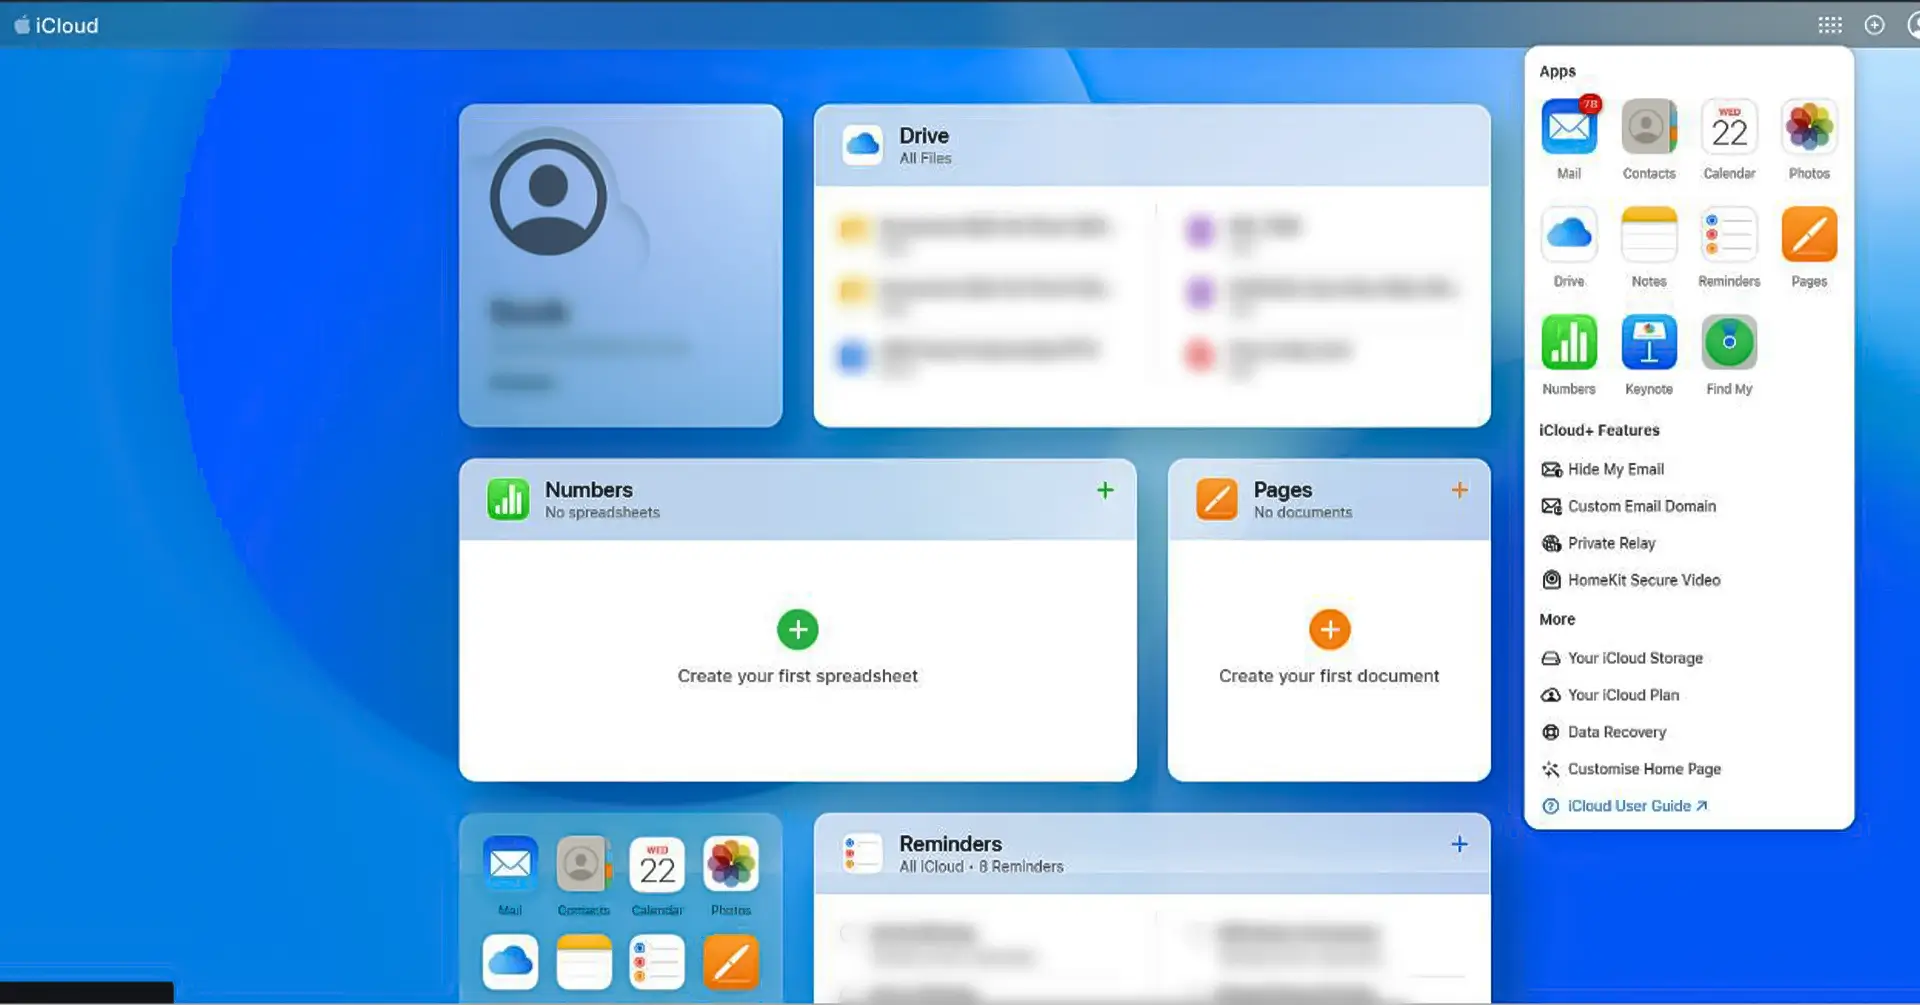Open Calendar from the home apps tile
Viewport: 1920px width, 1005px height.
pos(657,864)
